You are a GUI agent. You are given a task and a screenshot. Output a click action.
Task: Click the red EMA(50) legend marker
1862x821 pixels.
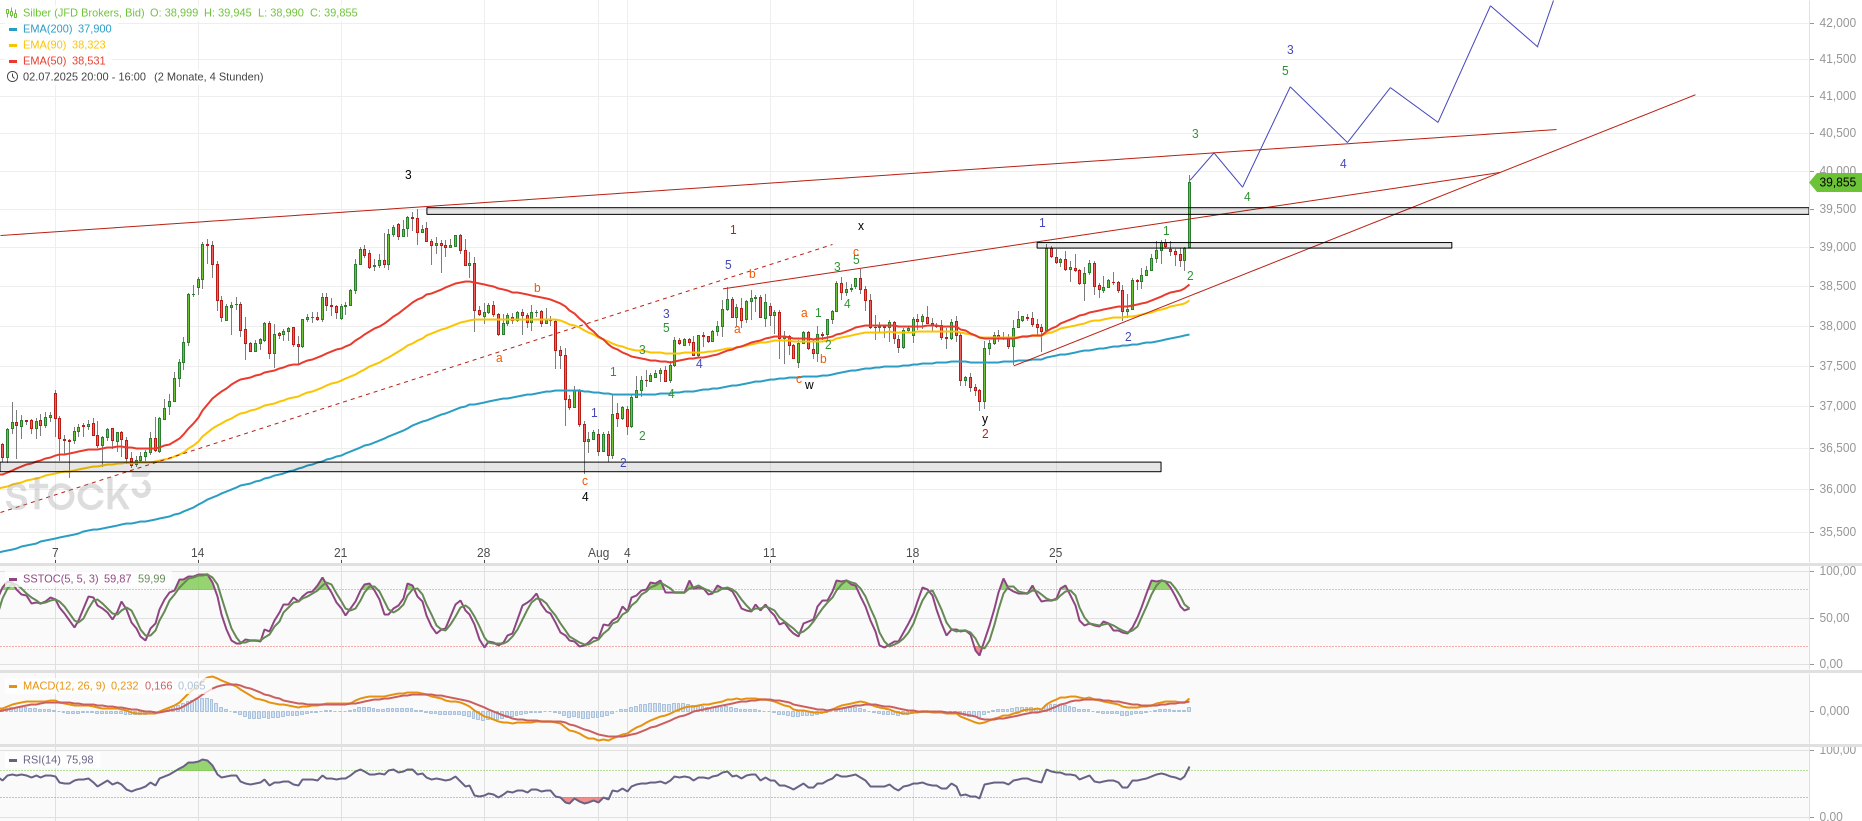pos(12,61)
